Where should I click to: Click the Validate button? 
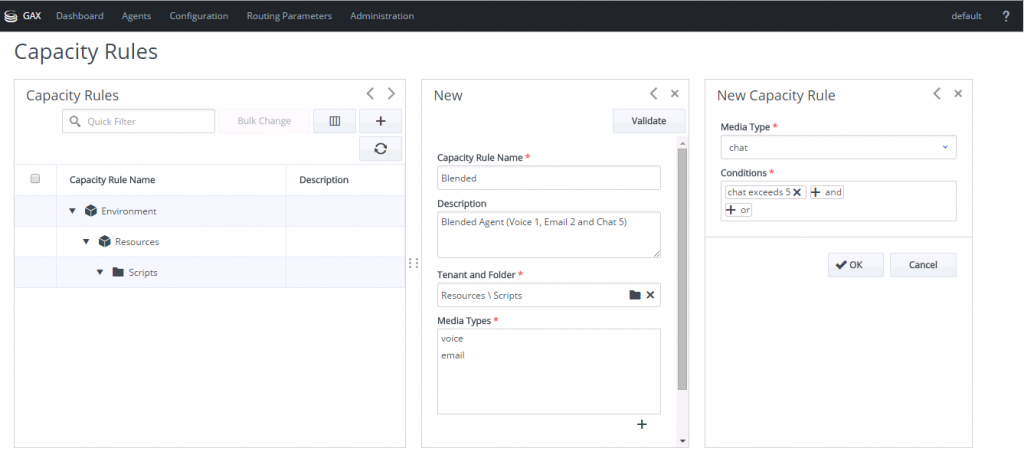click(648, 121)
